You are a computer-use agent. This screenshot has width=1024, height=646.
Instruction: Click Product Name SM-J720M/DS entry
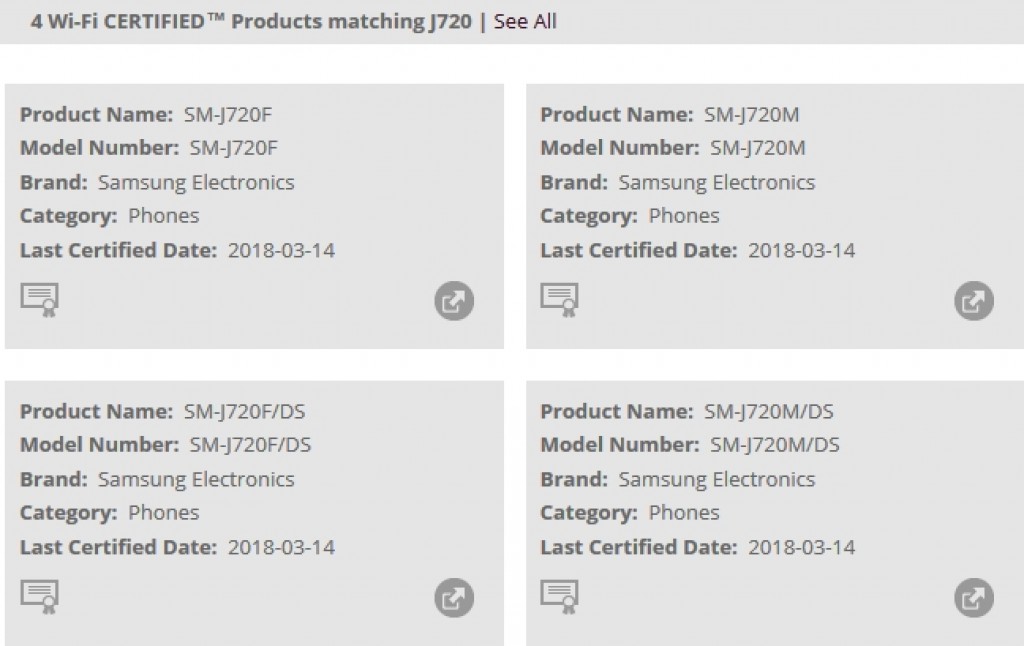pyautogui.click(x=769, y=411)
